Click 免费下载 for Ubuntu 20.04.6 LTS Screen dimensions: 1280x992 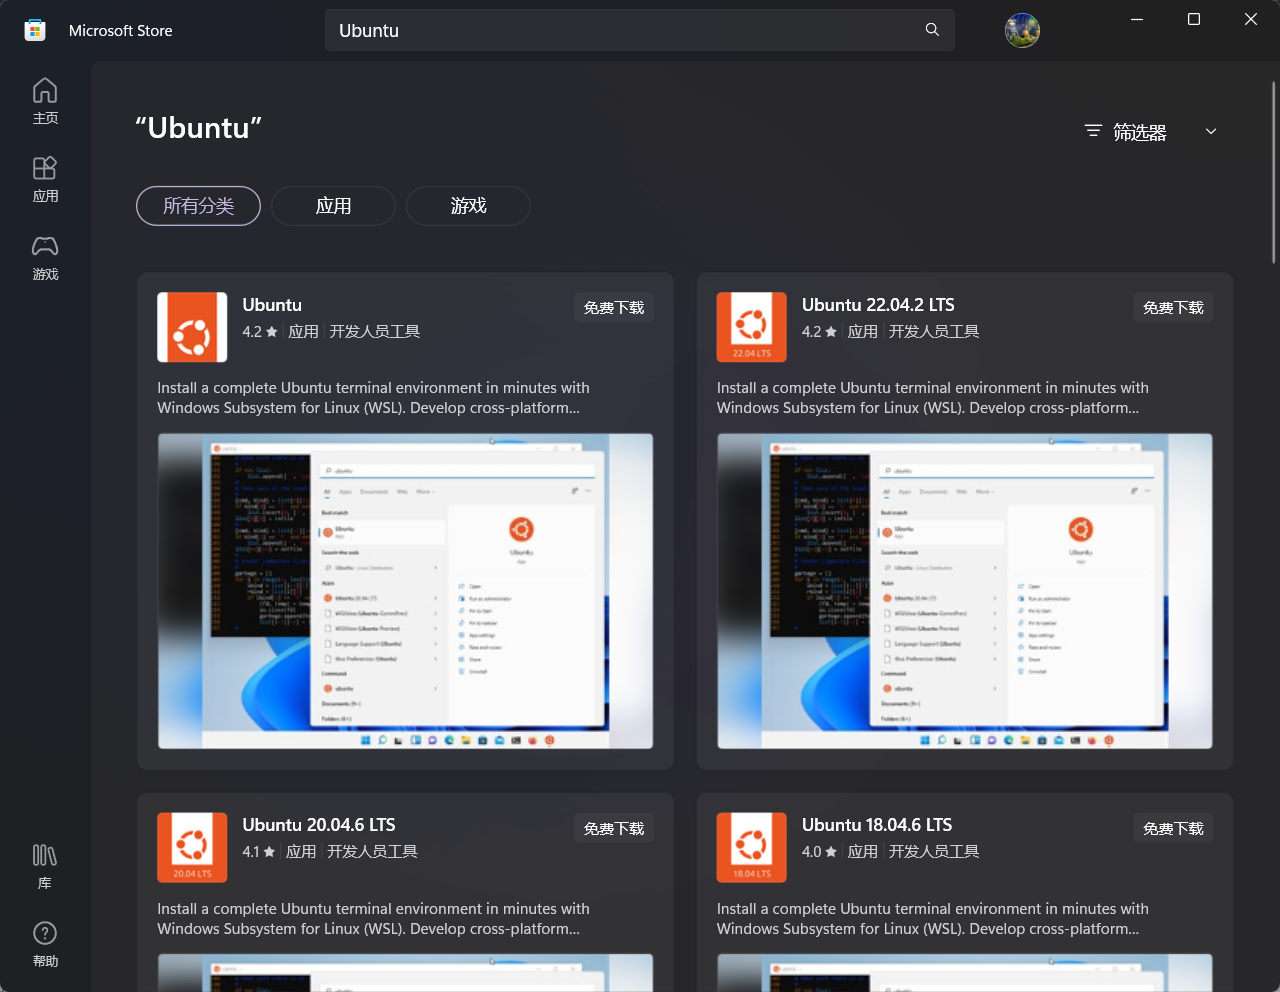click(614, 829)
